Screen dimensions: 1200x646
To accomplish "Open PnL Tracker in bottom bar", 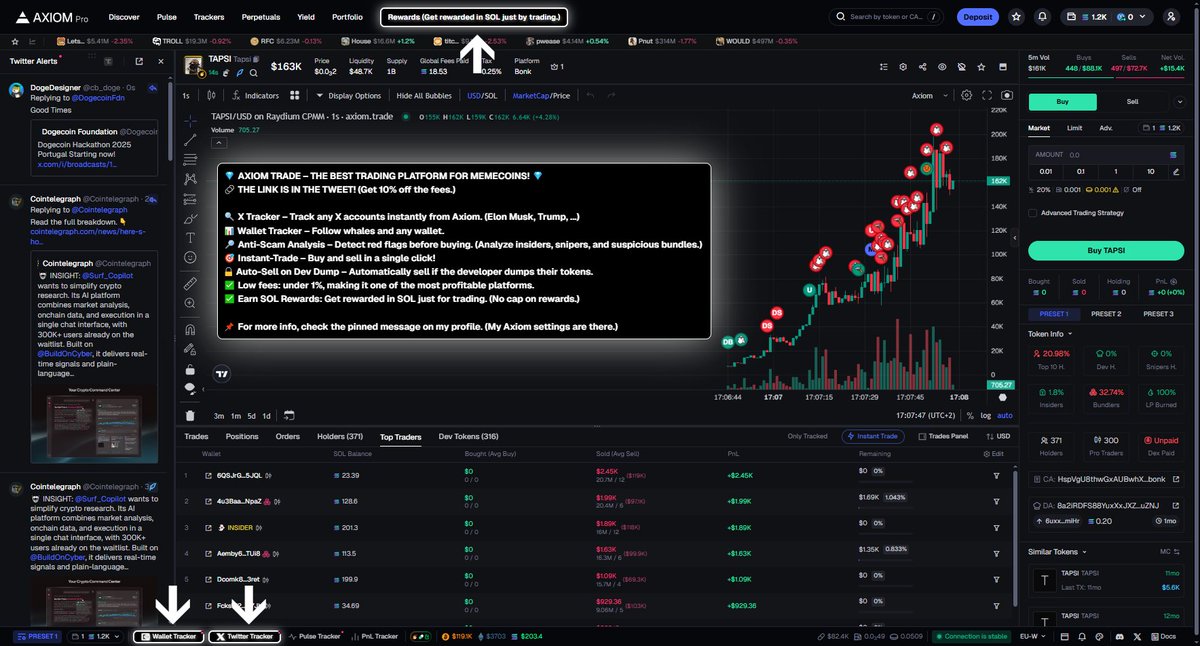I will coord(374,636).
